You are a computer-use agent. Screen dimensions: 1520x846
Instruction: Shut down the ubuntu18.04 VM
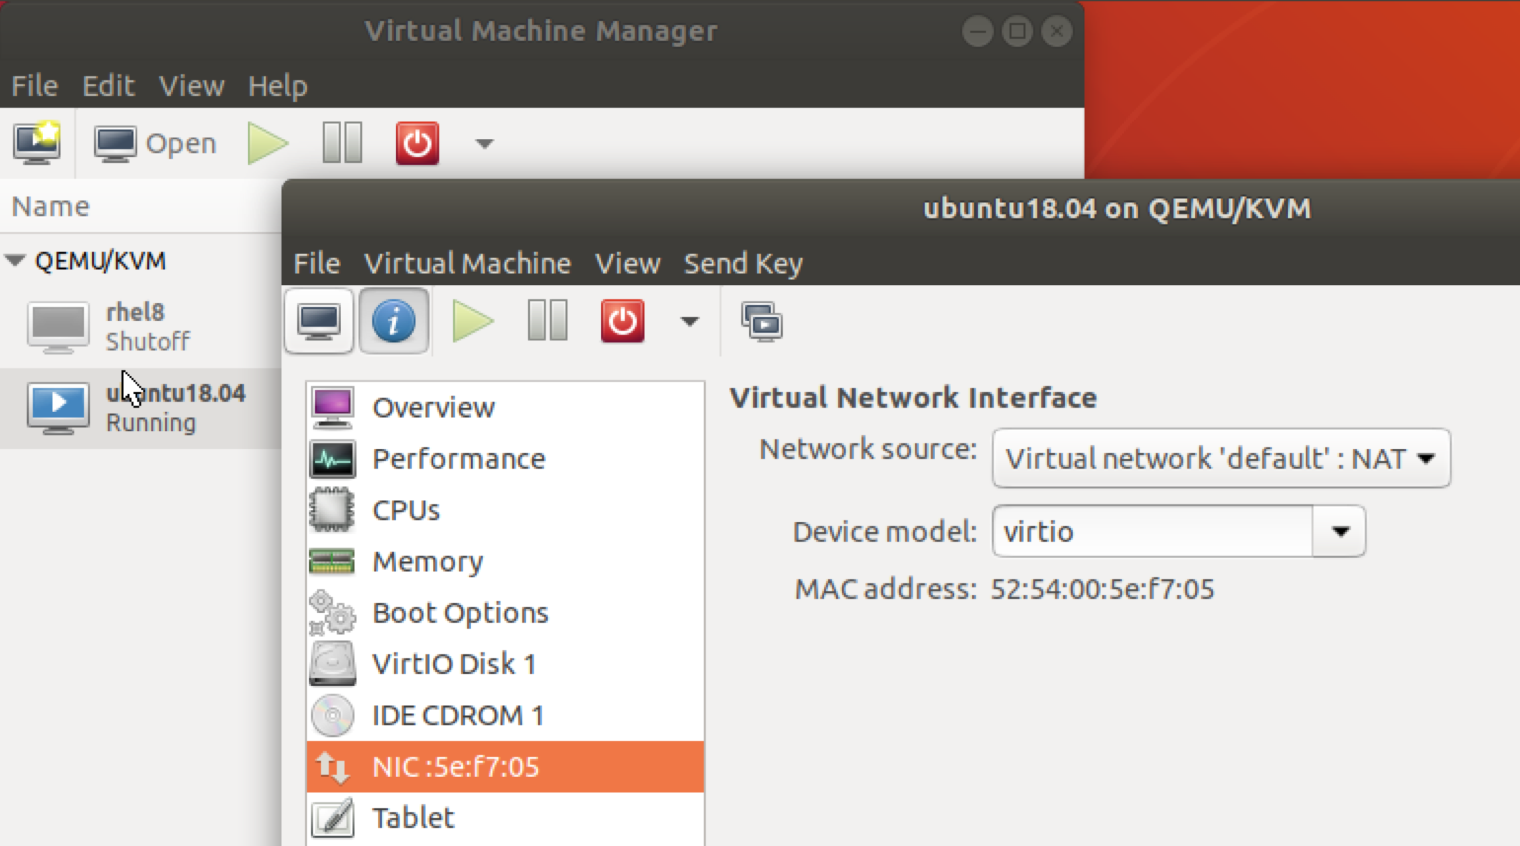click(622, 321)
